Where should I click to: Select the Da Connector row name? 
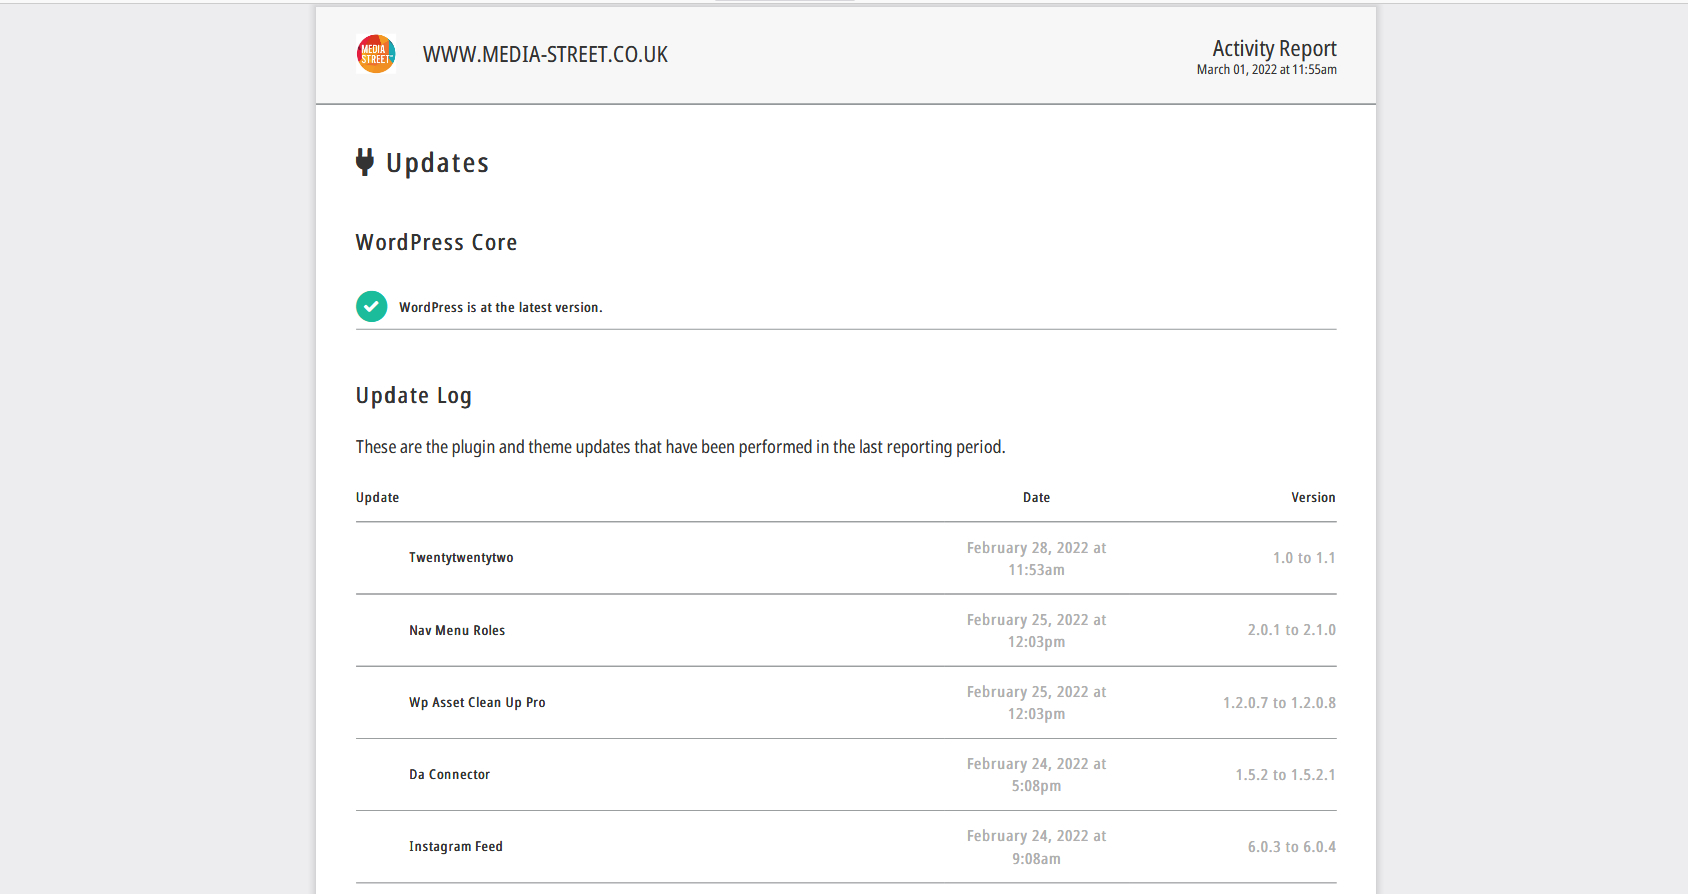[449, 775]
